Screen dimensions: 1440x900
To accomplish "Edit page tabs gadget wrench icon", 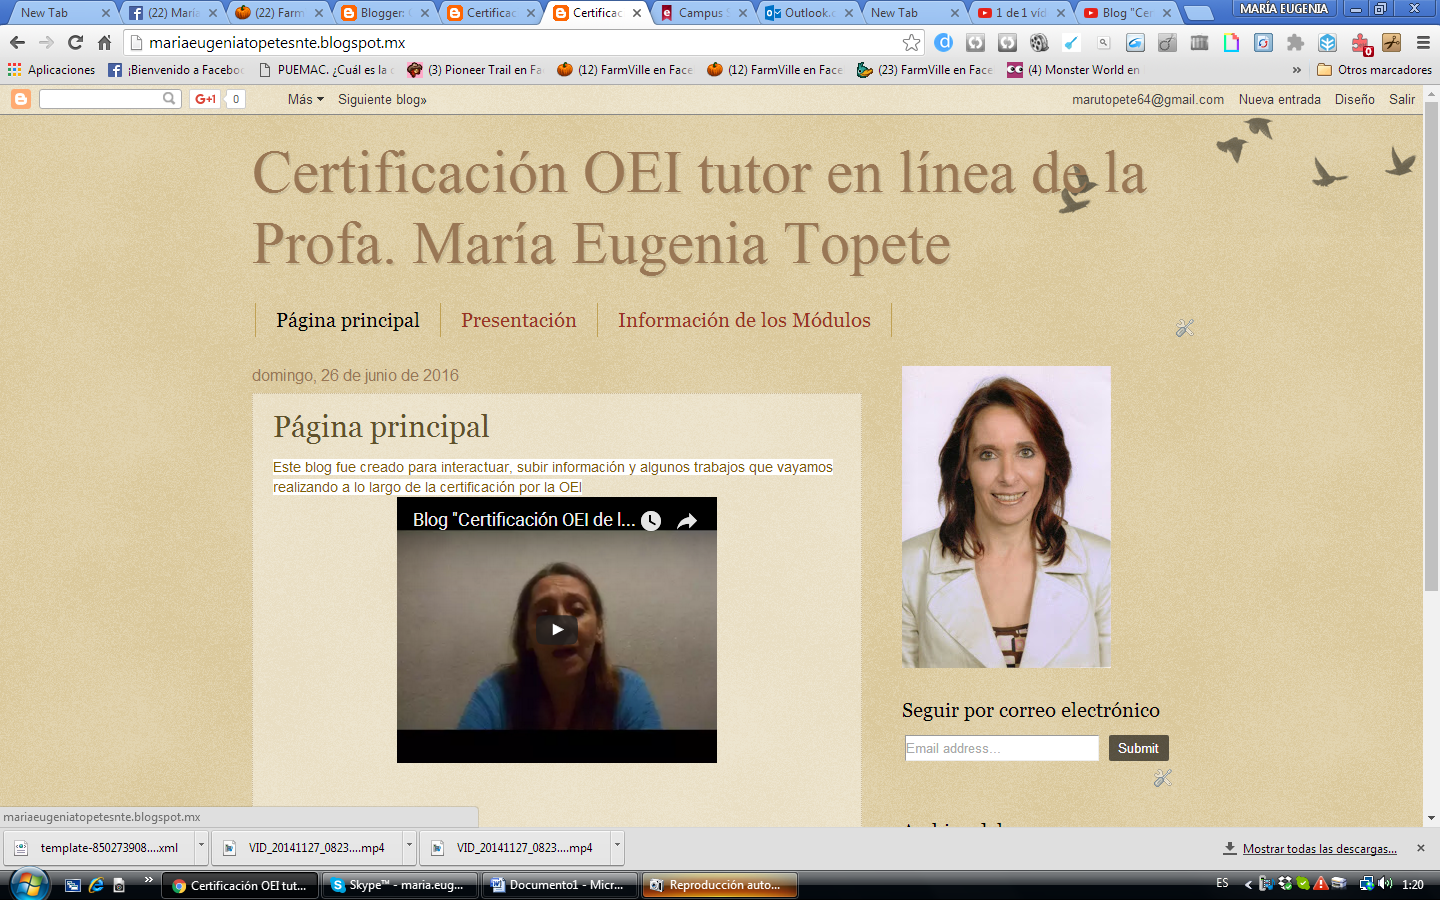I will click(x=1185, y=327).
